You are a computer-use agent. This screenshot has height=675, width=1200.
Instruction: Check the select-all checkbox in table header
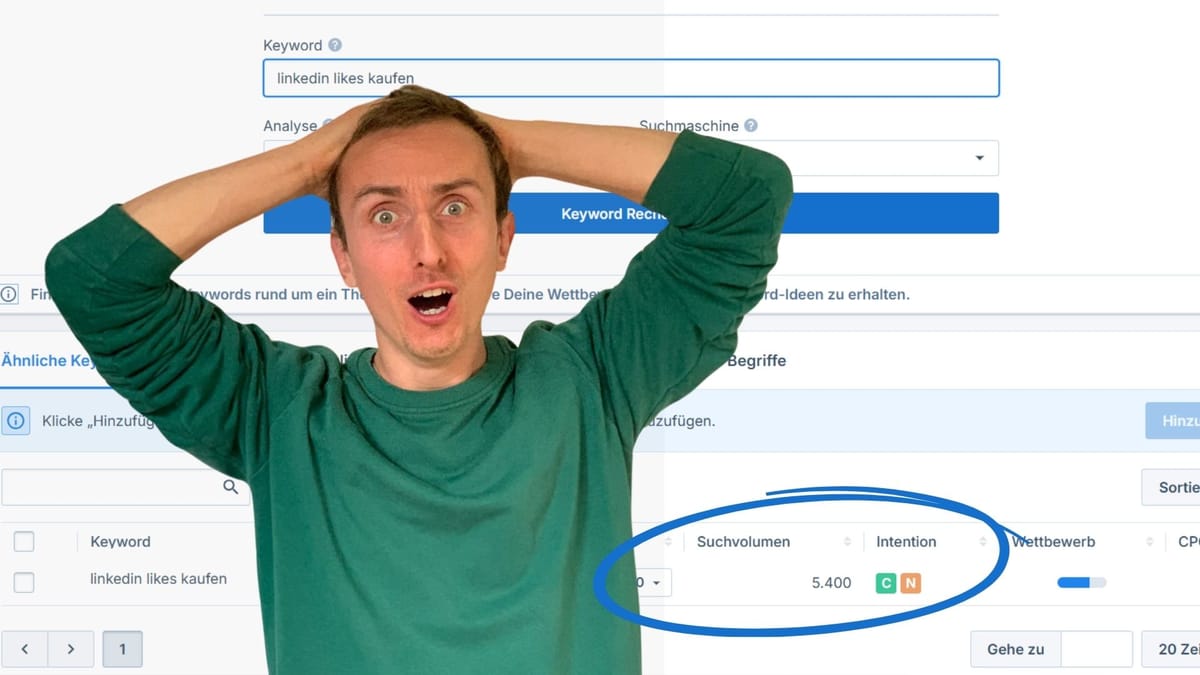point(24,542)
